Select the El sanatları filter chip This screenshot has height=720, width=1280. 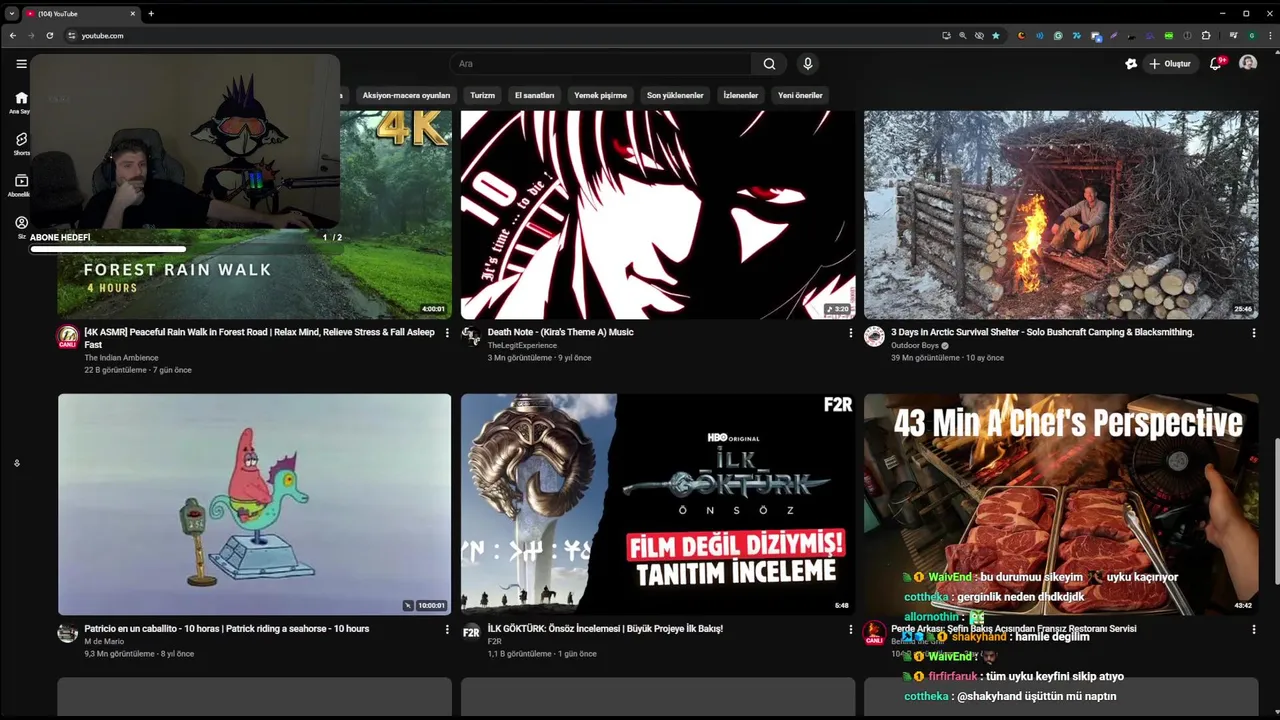(535, 95)
